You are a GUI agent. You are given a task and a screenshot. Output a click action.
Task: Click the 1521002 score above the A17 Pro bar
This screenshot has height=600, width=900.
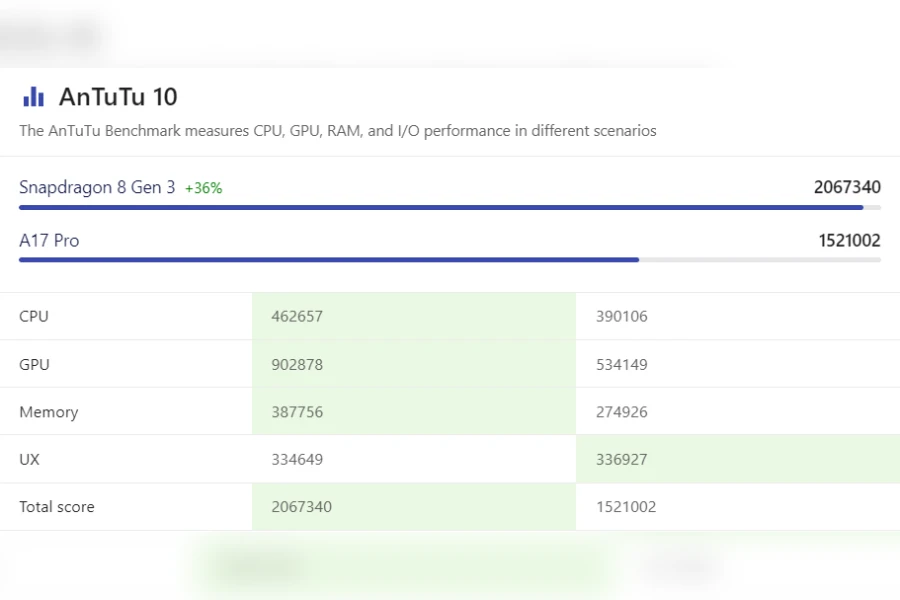pos(849,240)
